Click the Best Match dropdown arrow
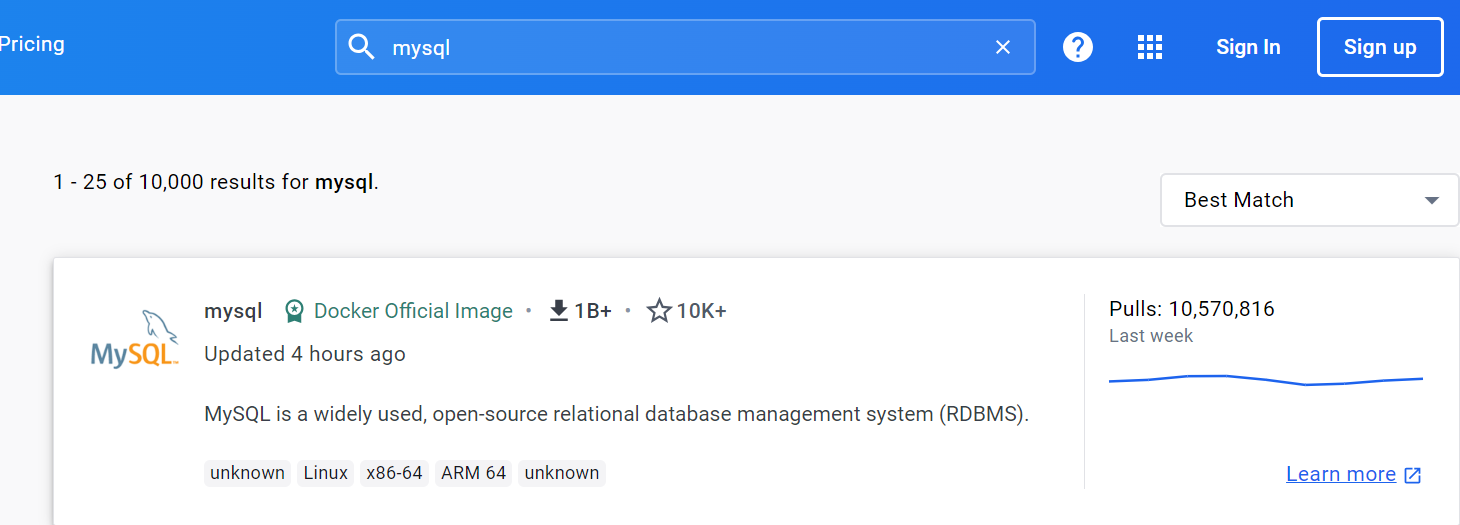The height and width of the screenshot is (525, 1460). click(1432, 200)
